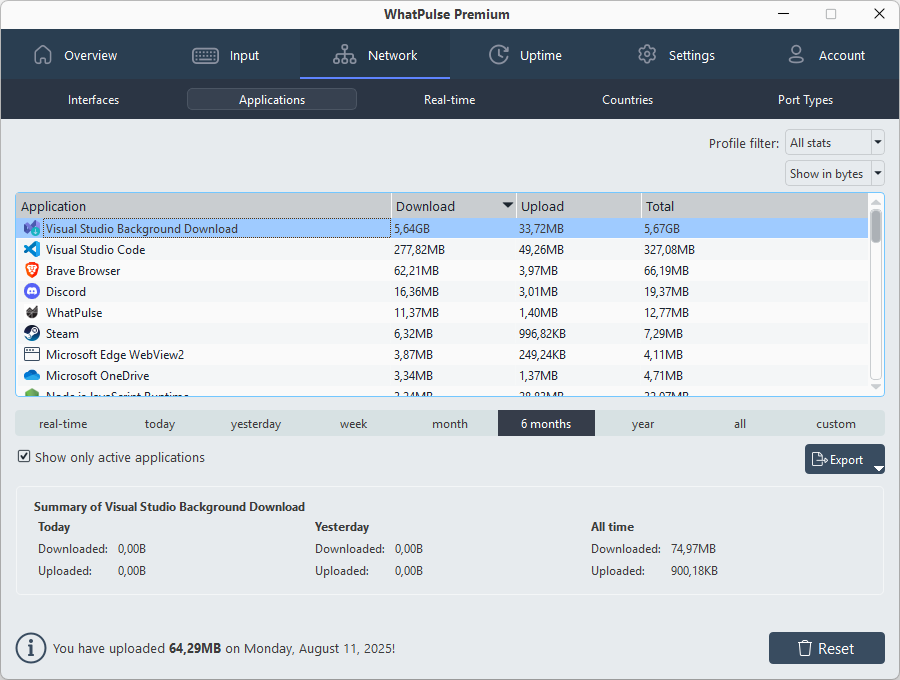Click the Steam application icon
900x680 pixels.
[30, 333]
